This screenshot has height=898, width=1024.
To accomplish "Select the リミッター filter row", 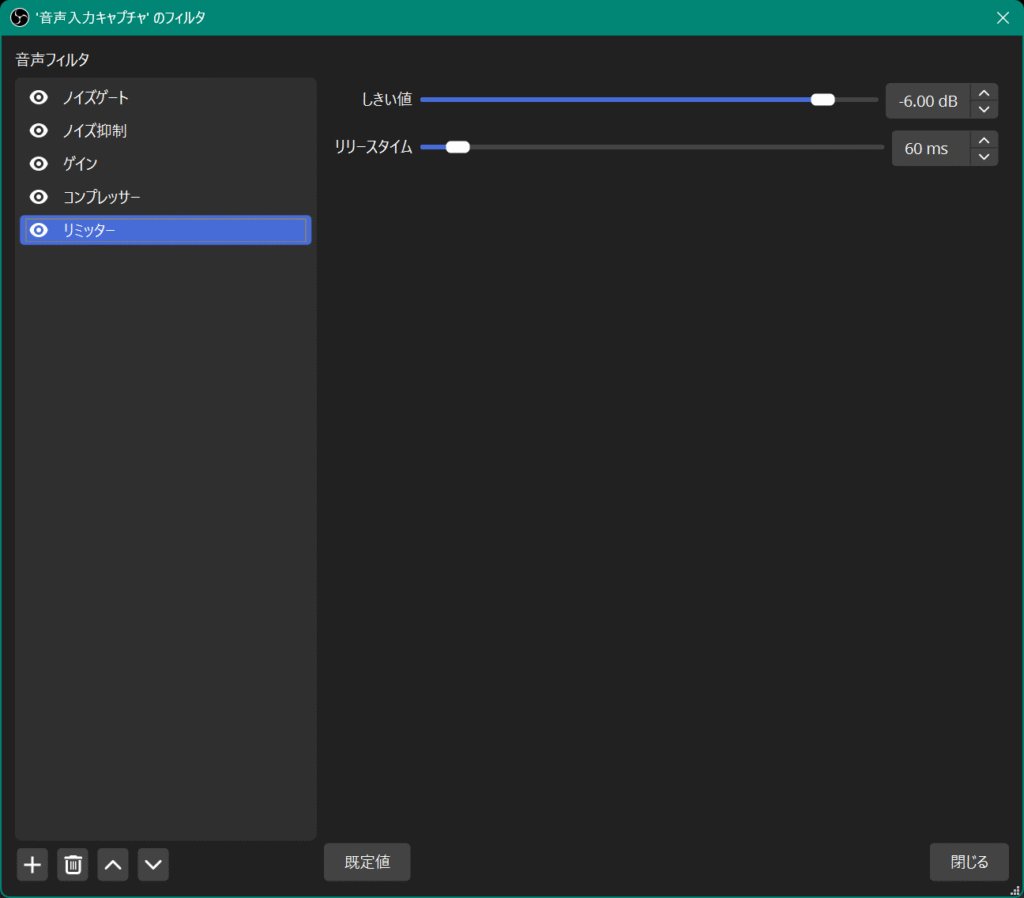I will [166, 230].
